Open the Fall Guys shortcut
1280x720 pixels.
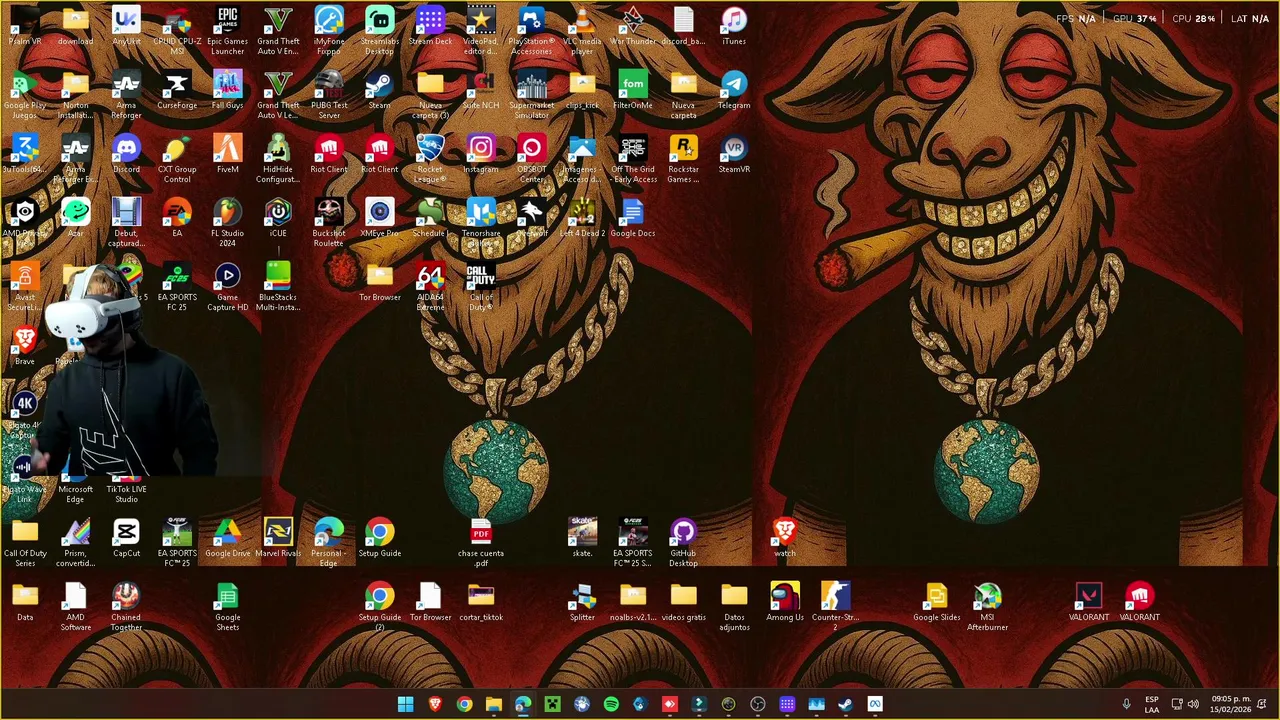coord(228,91)
